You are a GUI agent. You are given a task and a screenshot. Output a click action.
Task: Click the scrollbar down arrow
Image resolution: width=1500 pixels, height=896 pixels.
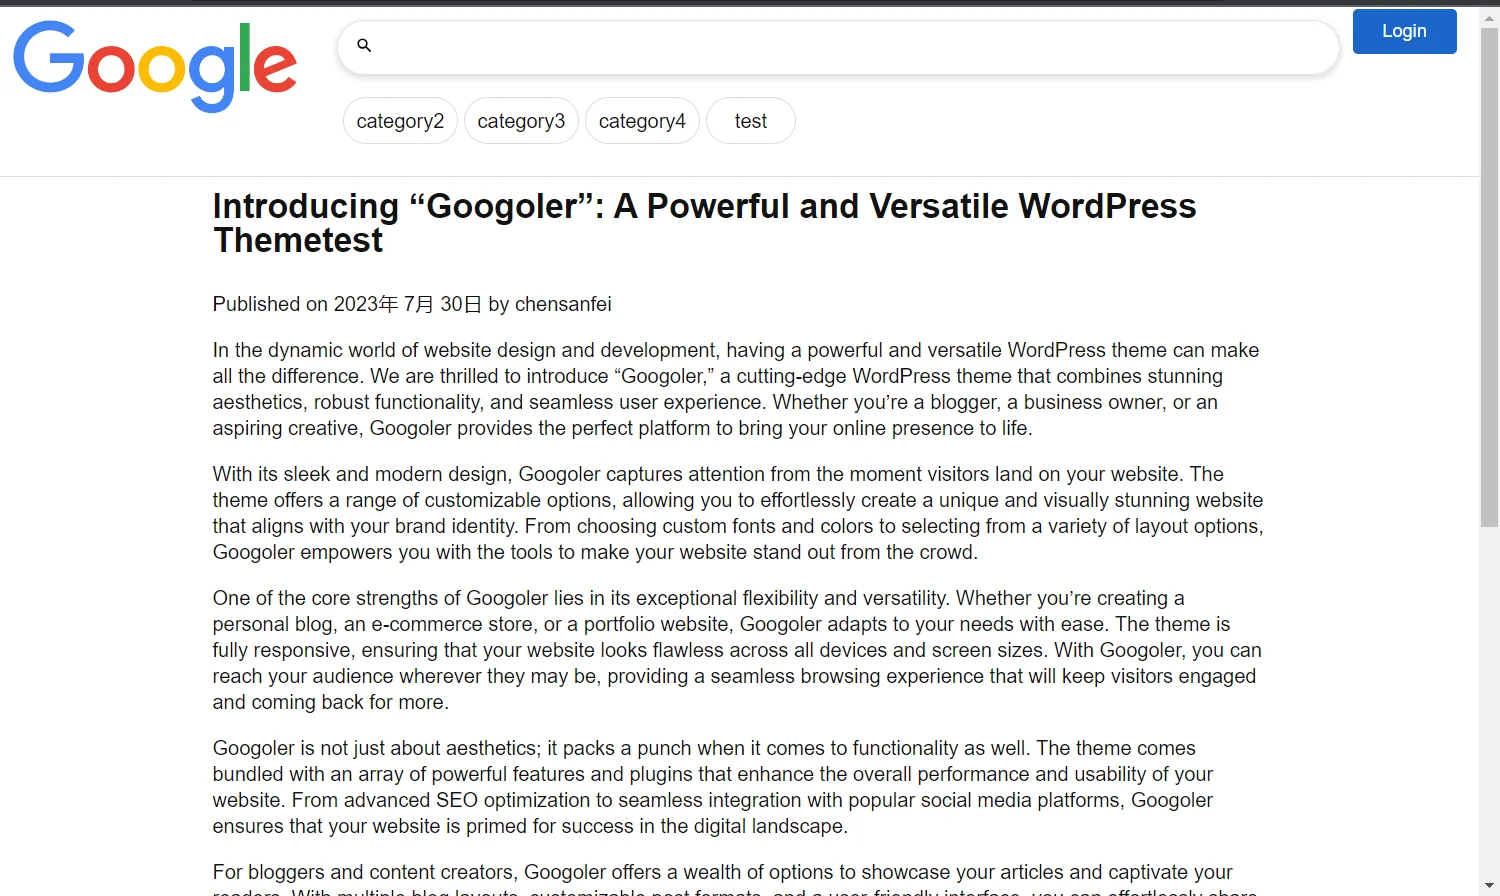(1489, 886)
